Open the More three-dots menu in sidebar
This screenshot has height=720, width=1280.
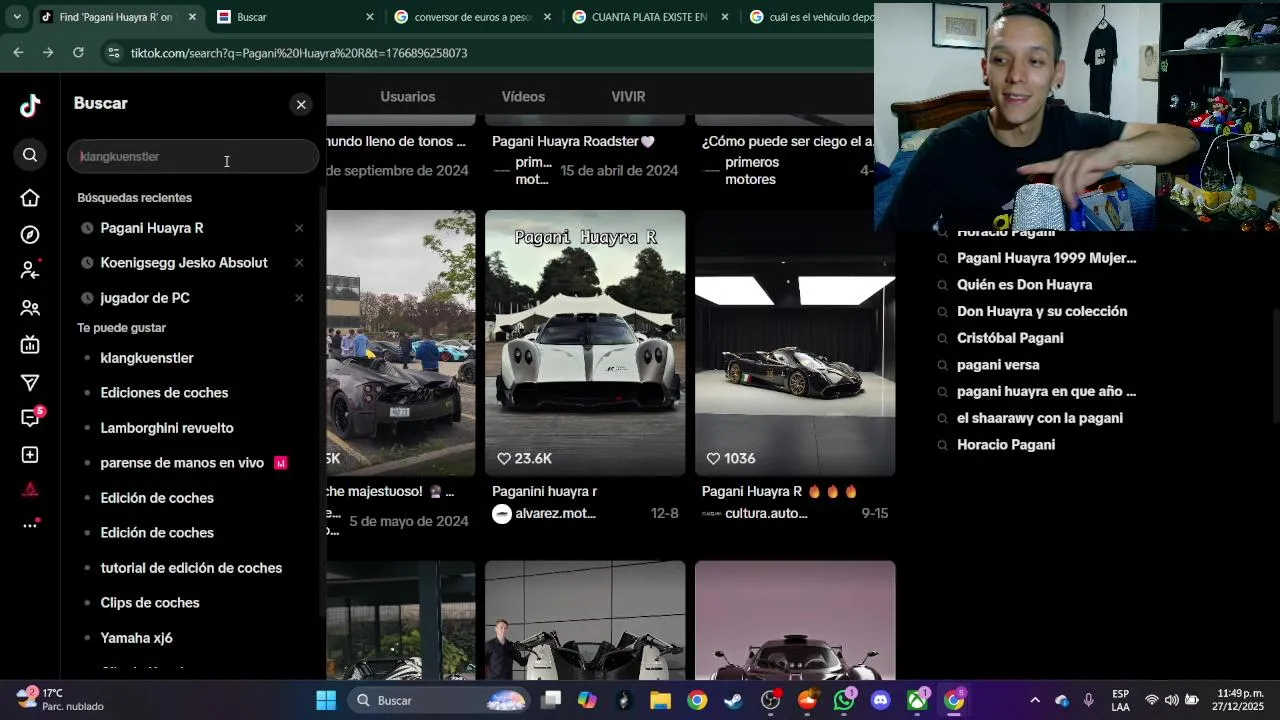pyautogui.click(x=30, y=525)
